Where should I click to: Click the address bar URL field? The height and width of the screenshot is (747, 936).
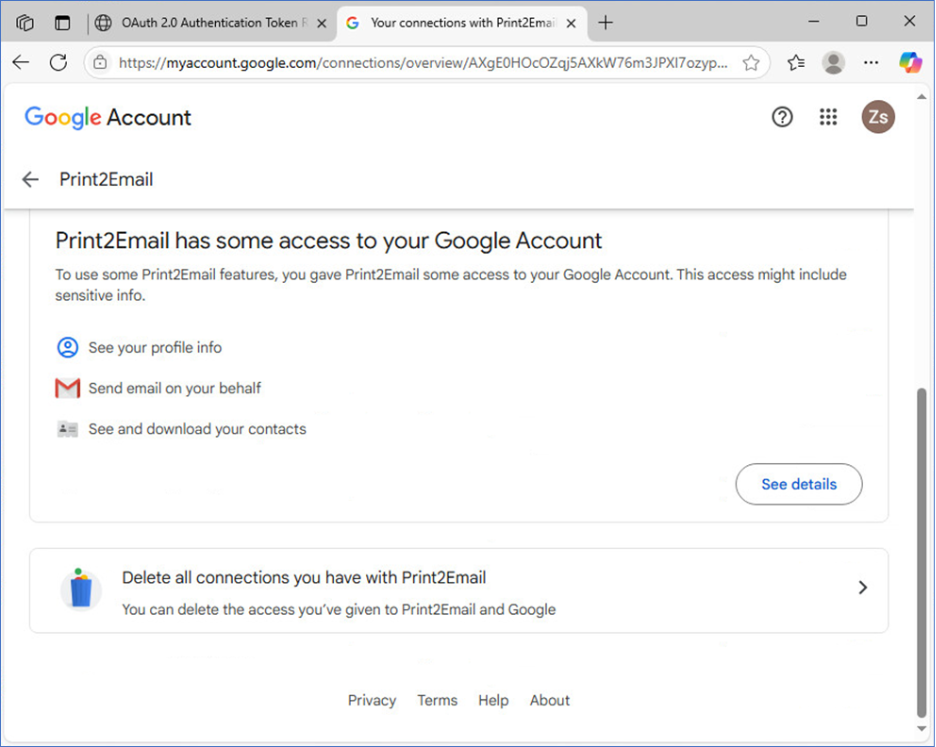tap(423, 63)
